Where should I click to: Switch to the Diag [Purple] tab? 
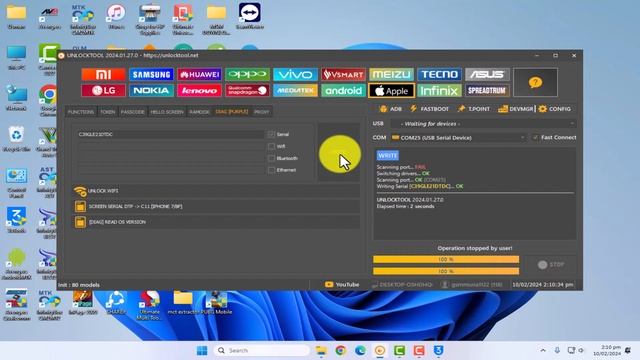click(231, 112)
